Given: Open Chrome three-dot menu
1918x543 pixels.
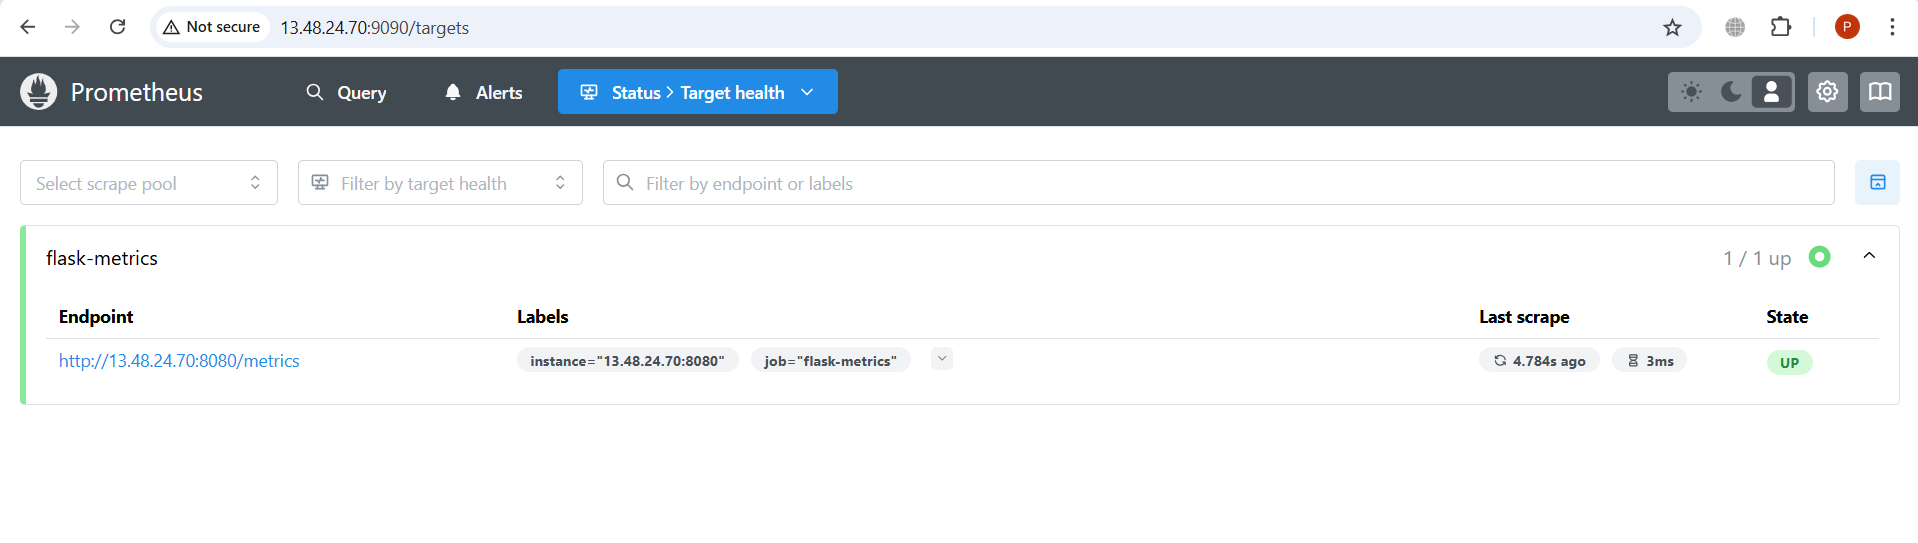Looking at the screenshot, I should point(1892,27).
